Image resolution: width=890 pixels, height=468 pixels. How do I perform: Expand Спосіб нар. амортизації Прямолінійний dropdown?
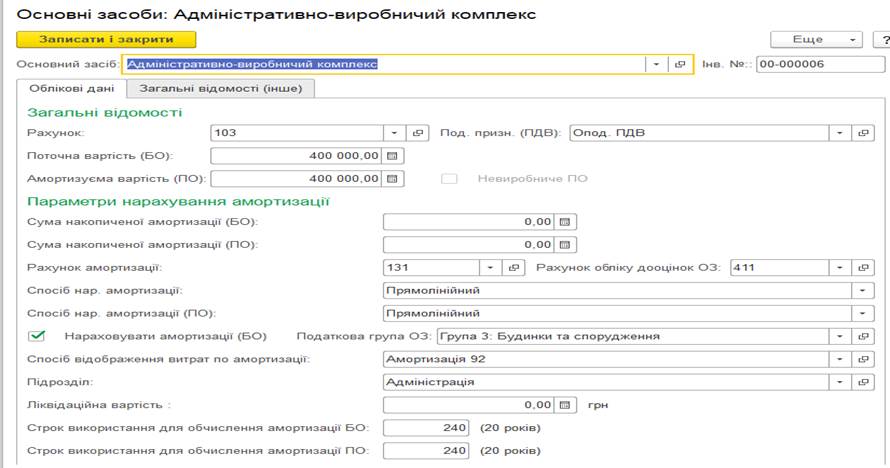click(x=861, y=290)
